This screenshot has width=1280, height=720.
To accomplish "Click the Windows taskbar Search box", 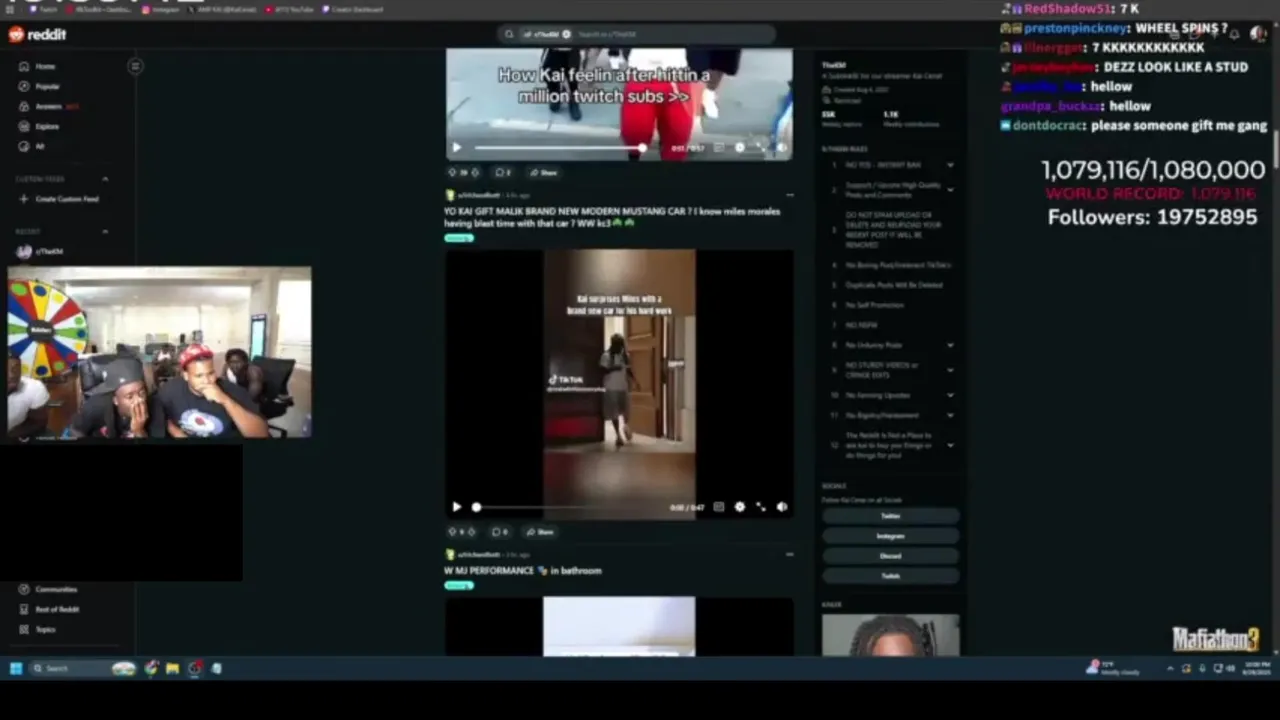I will [x=84, y=668].
